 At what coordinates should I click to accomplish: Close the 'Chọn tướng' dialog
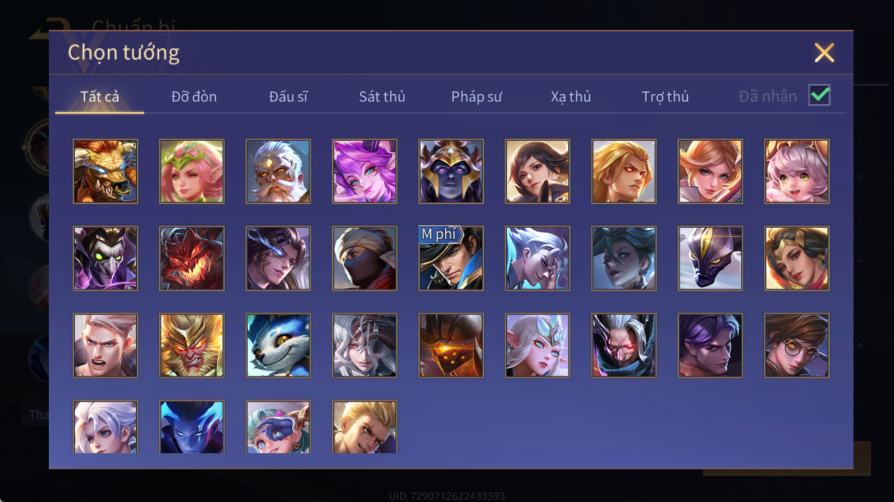point(824,52)
